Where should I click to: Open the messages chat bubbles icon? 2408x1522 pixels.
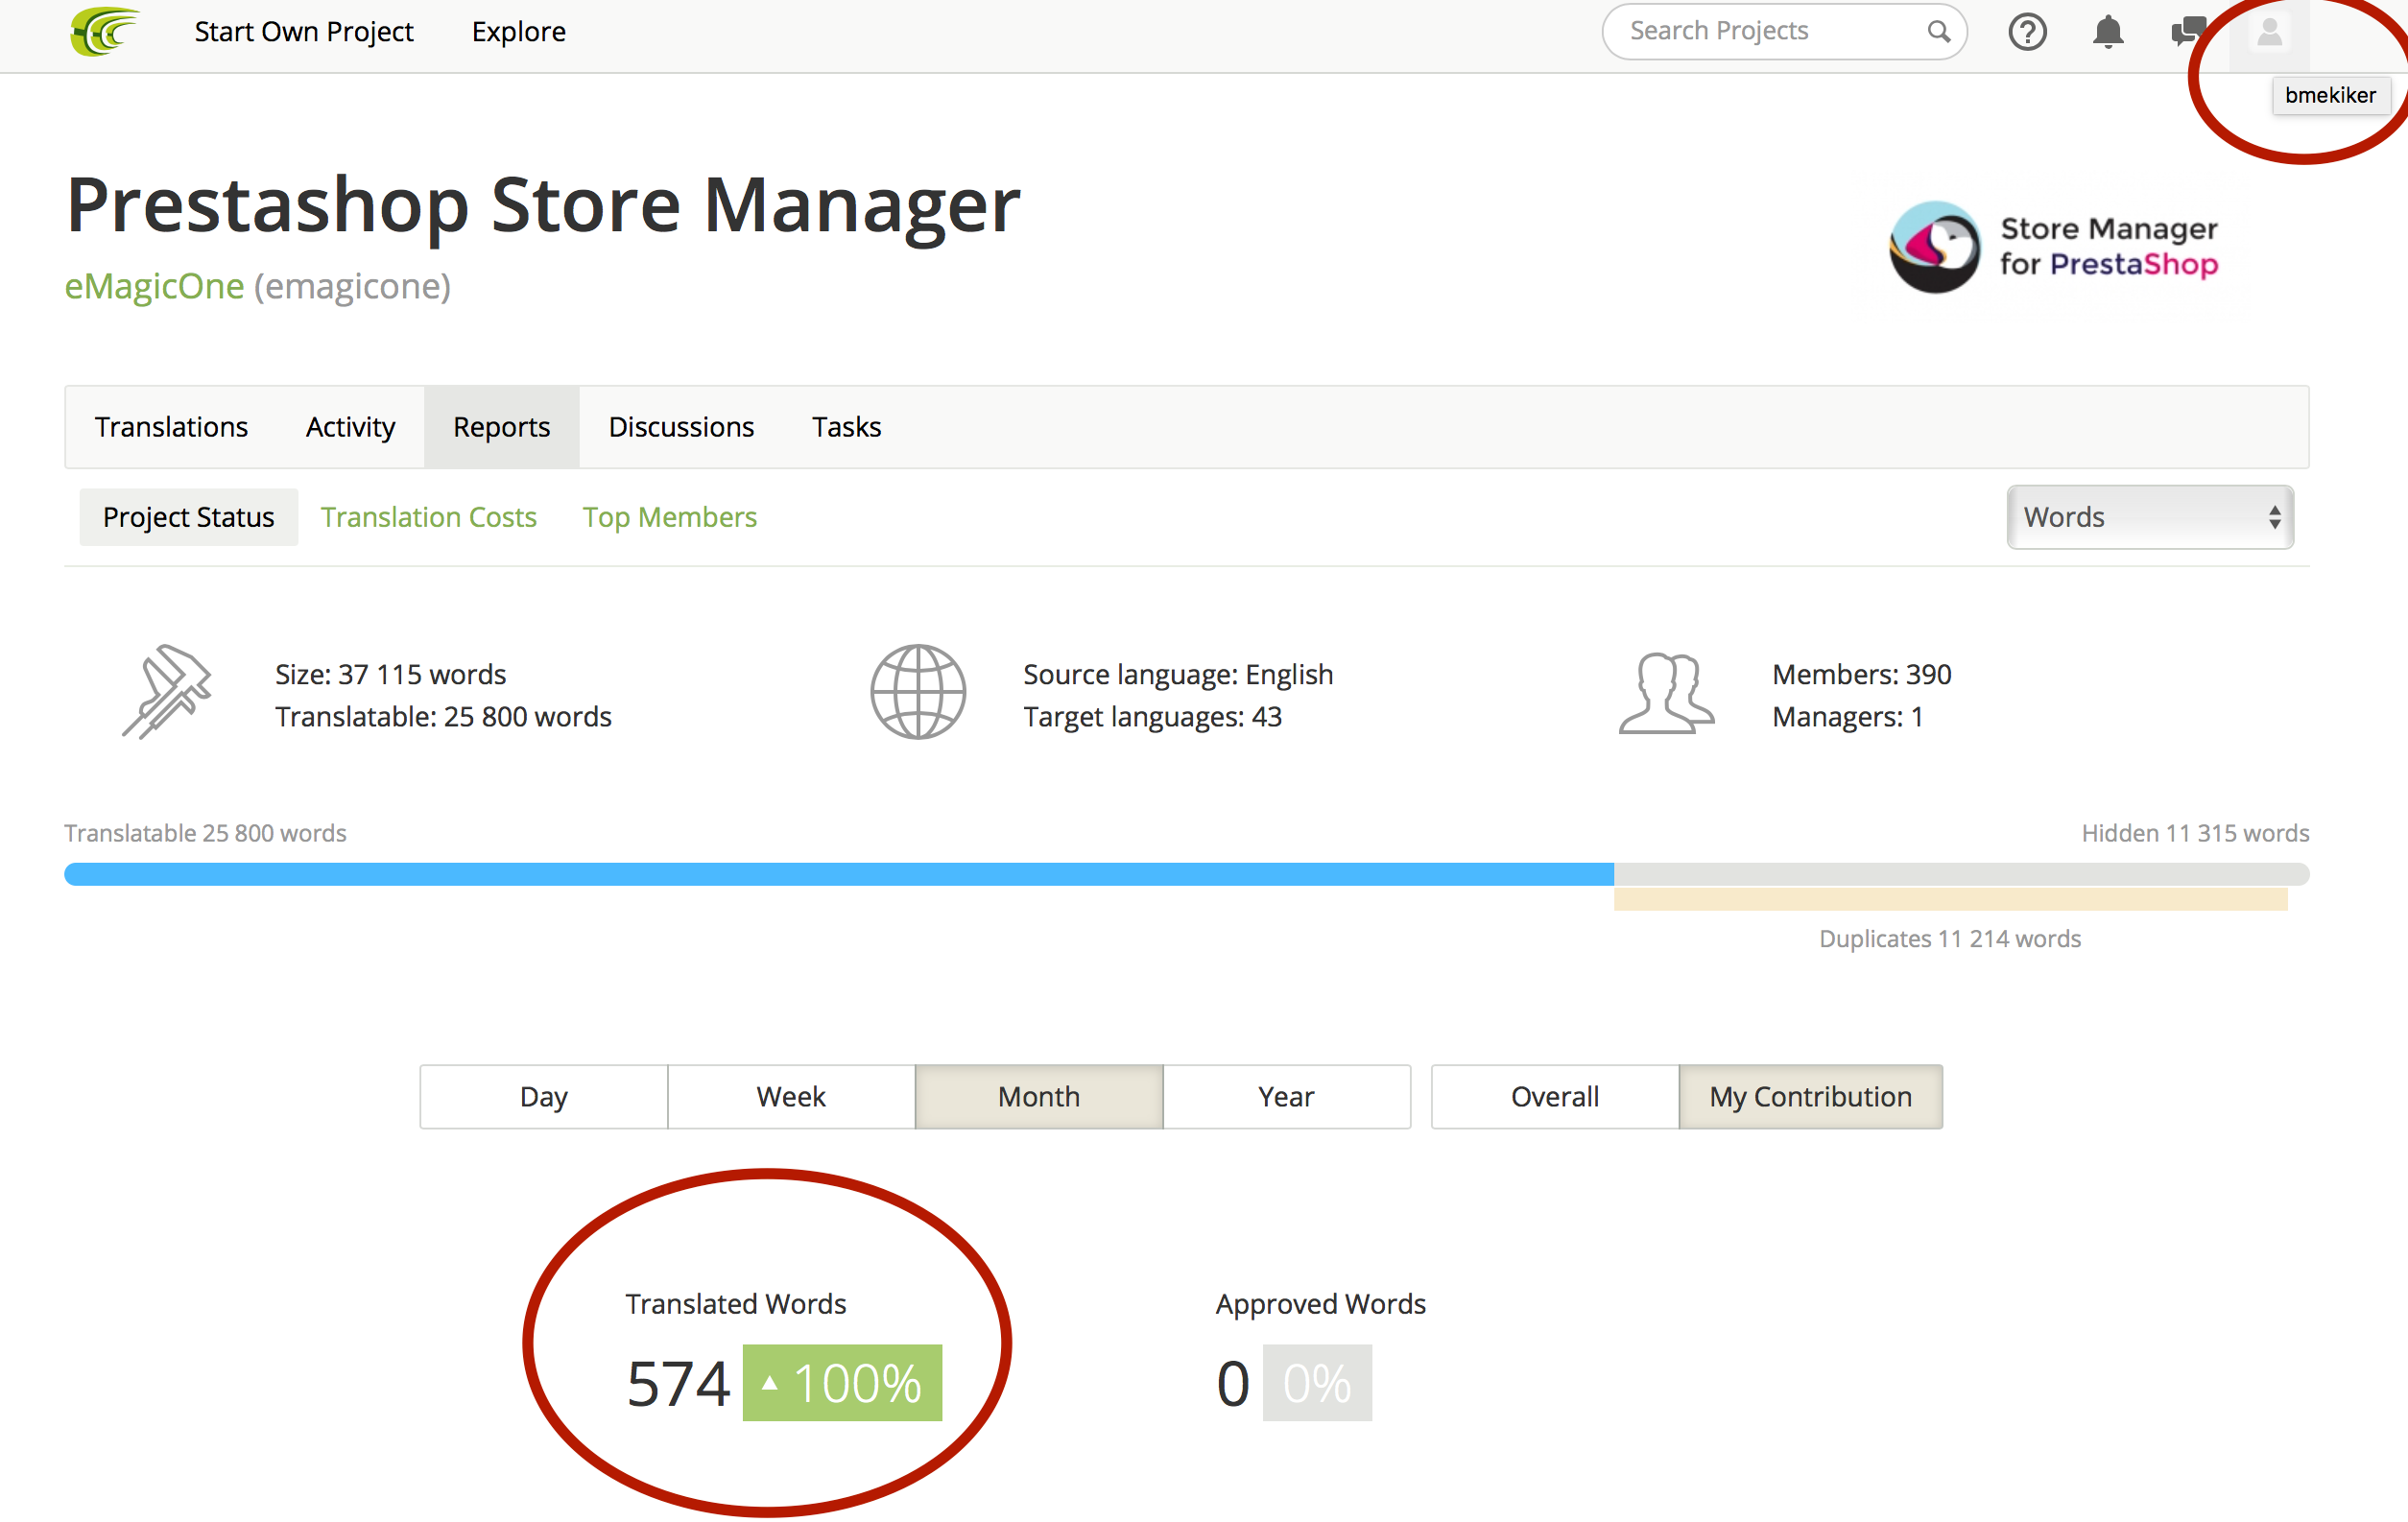point(2188,31)
